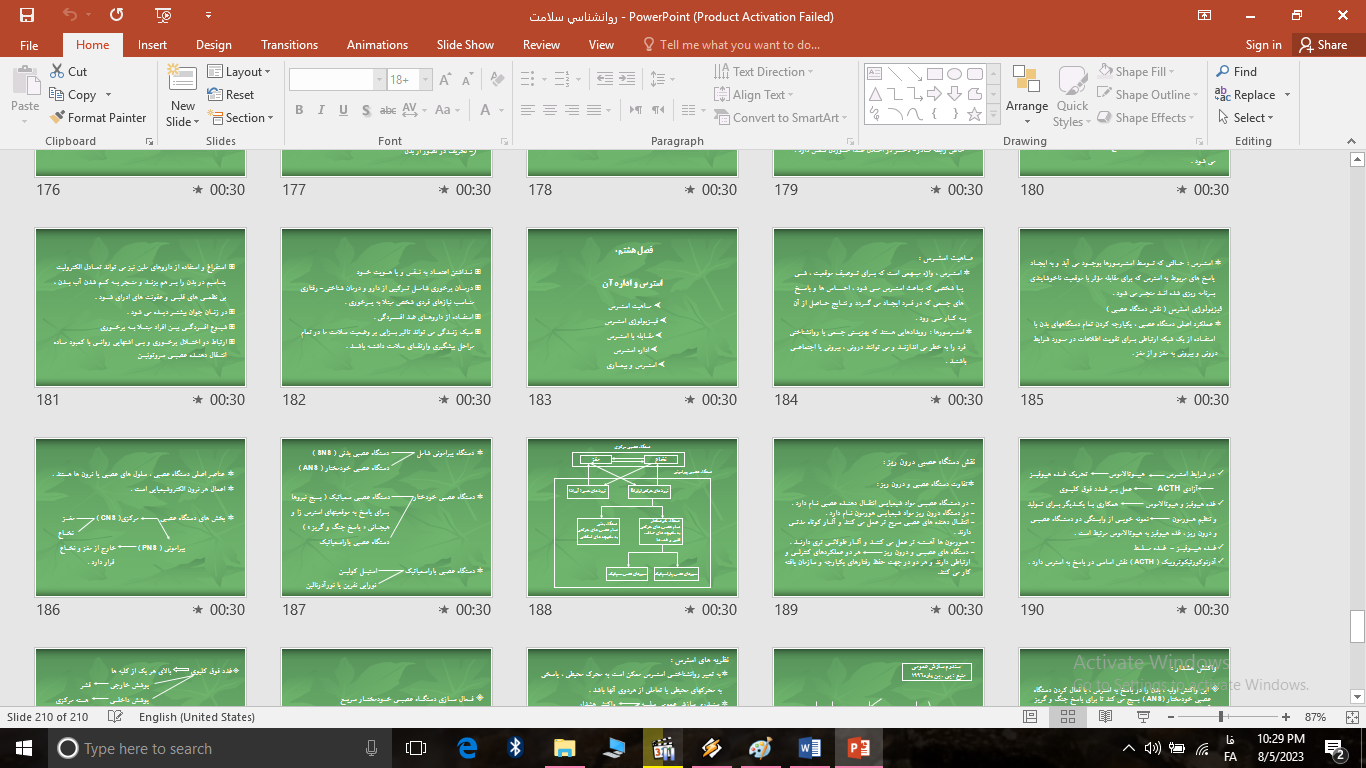Click the New Slide icon

pyautogui.click(x=182, y=85)
